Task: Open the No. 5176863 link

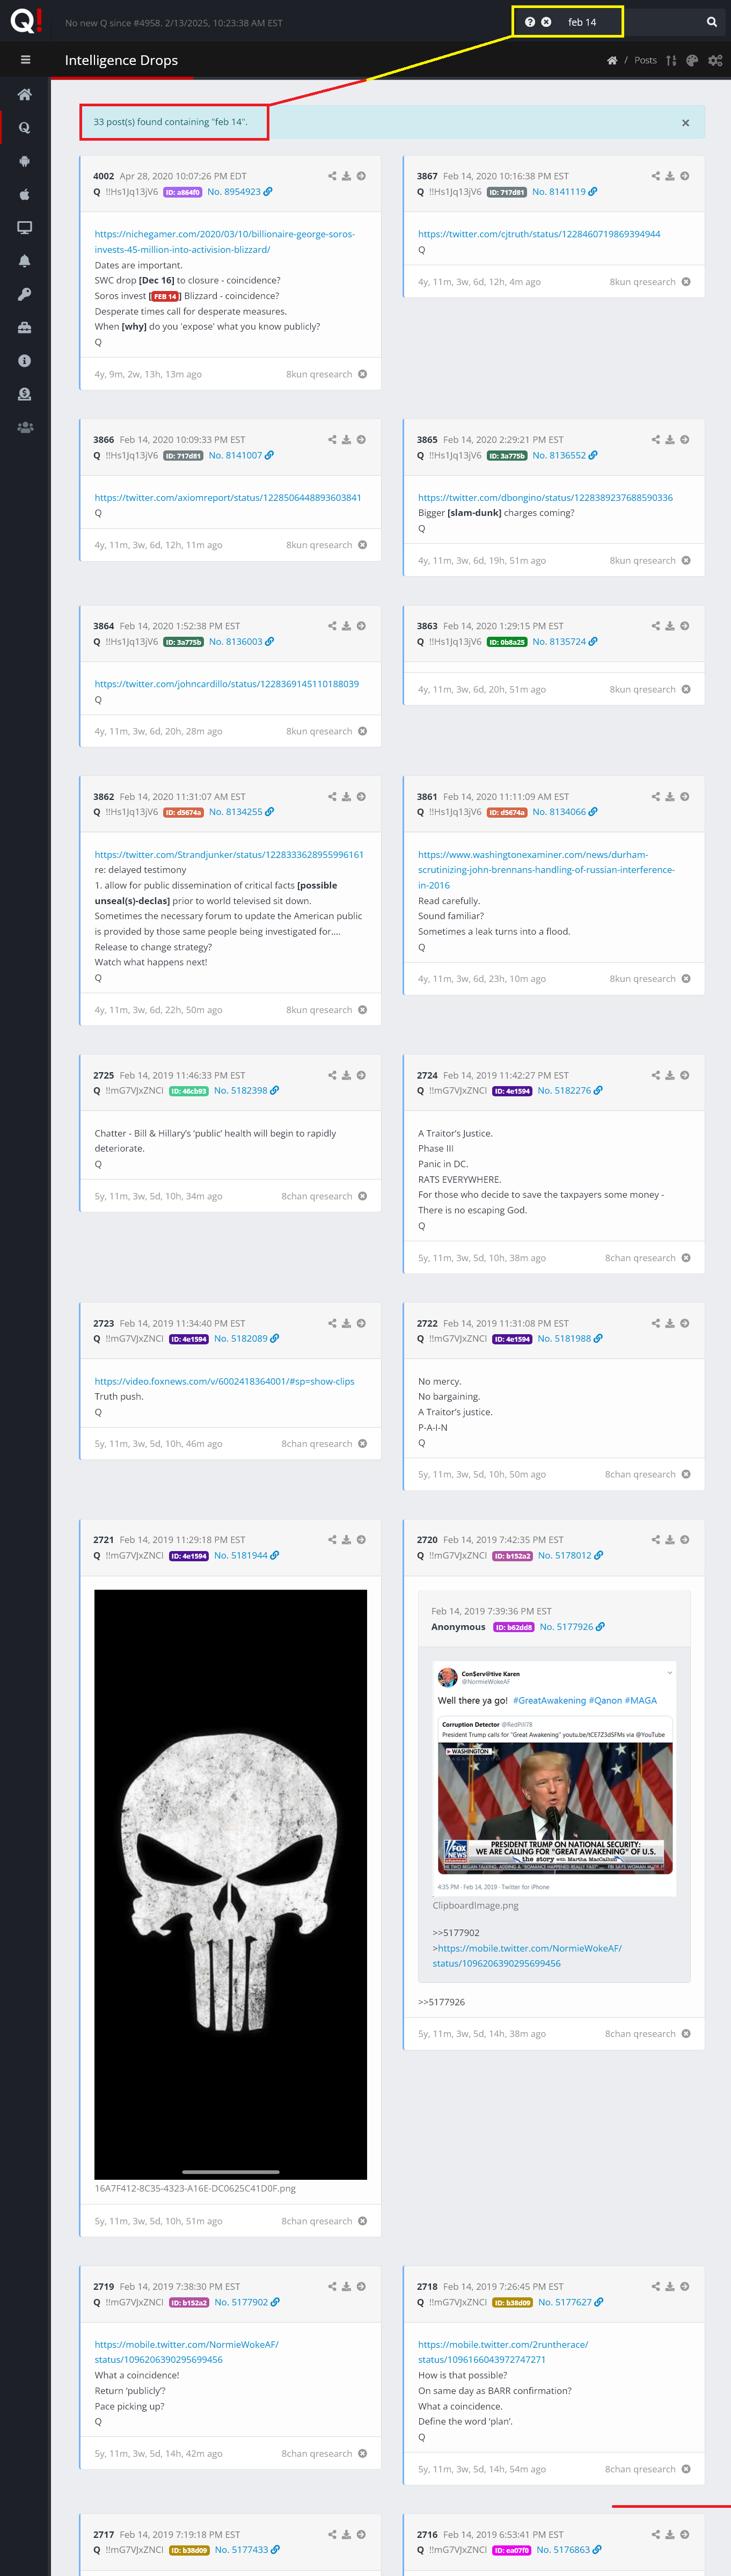Action: coord(568,2550)
